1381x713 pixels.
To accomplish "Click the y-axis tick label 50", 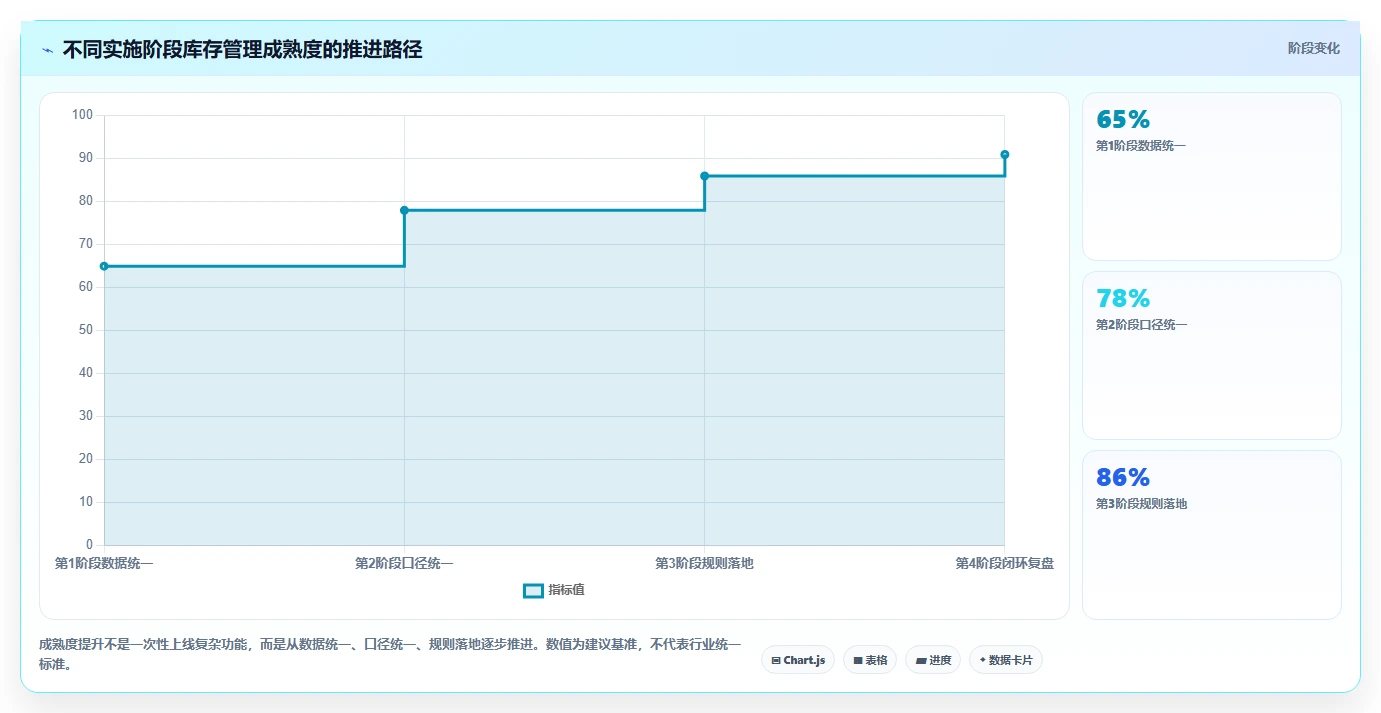I will pos(85,330).
